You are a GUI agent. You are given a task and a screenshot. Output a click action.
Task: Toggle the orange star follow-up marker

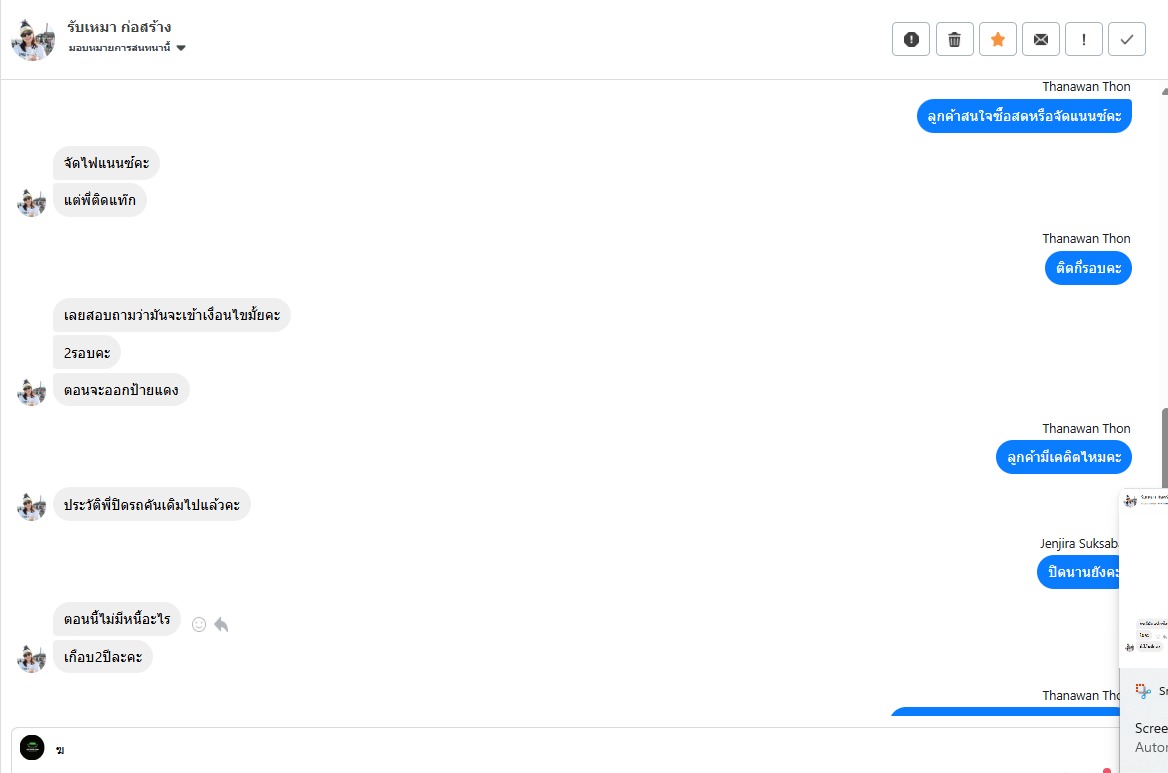997,40
